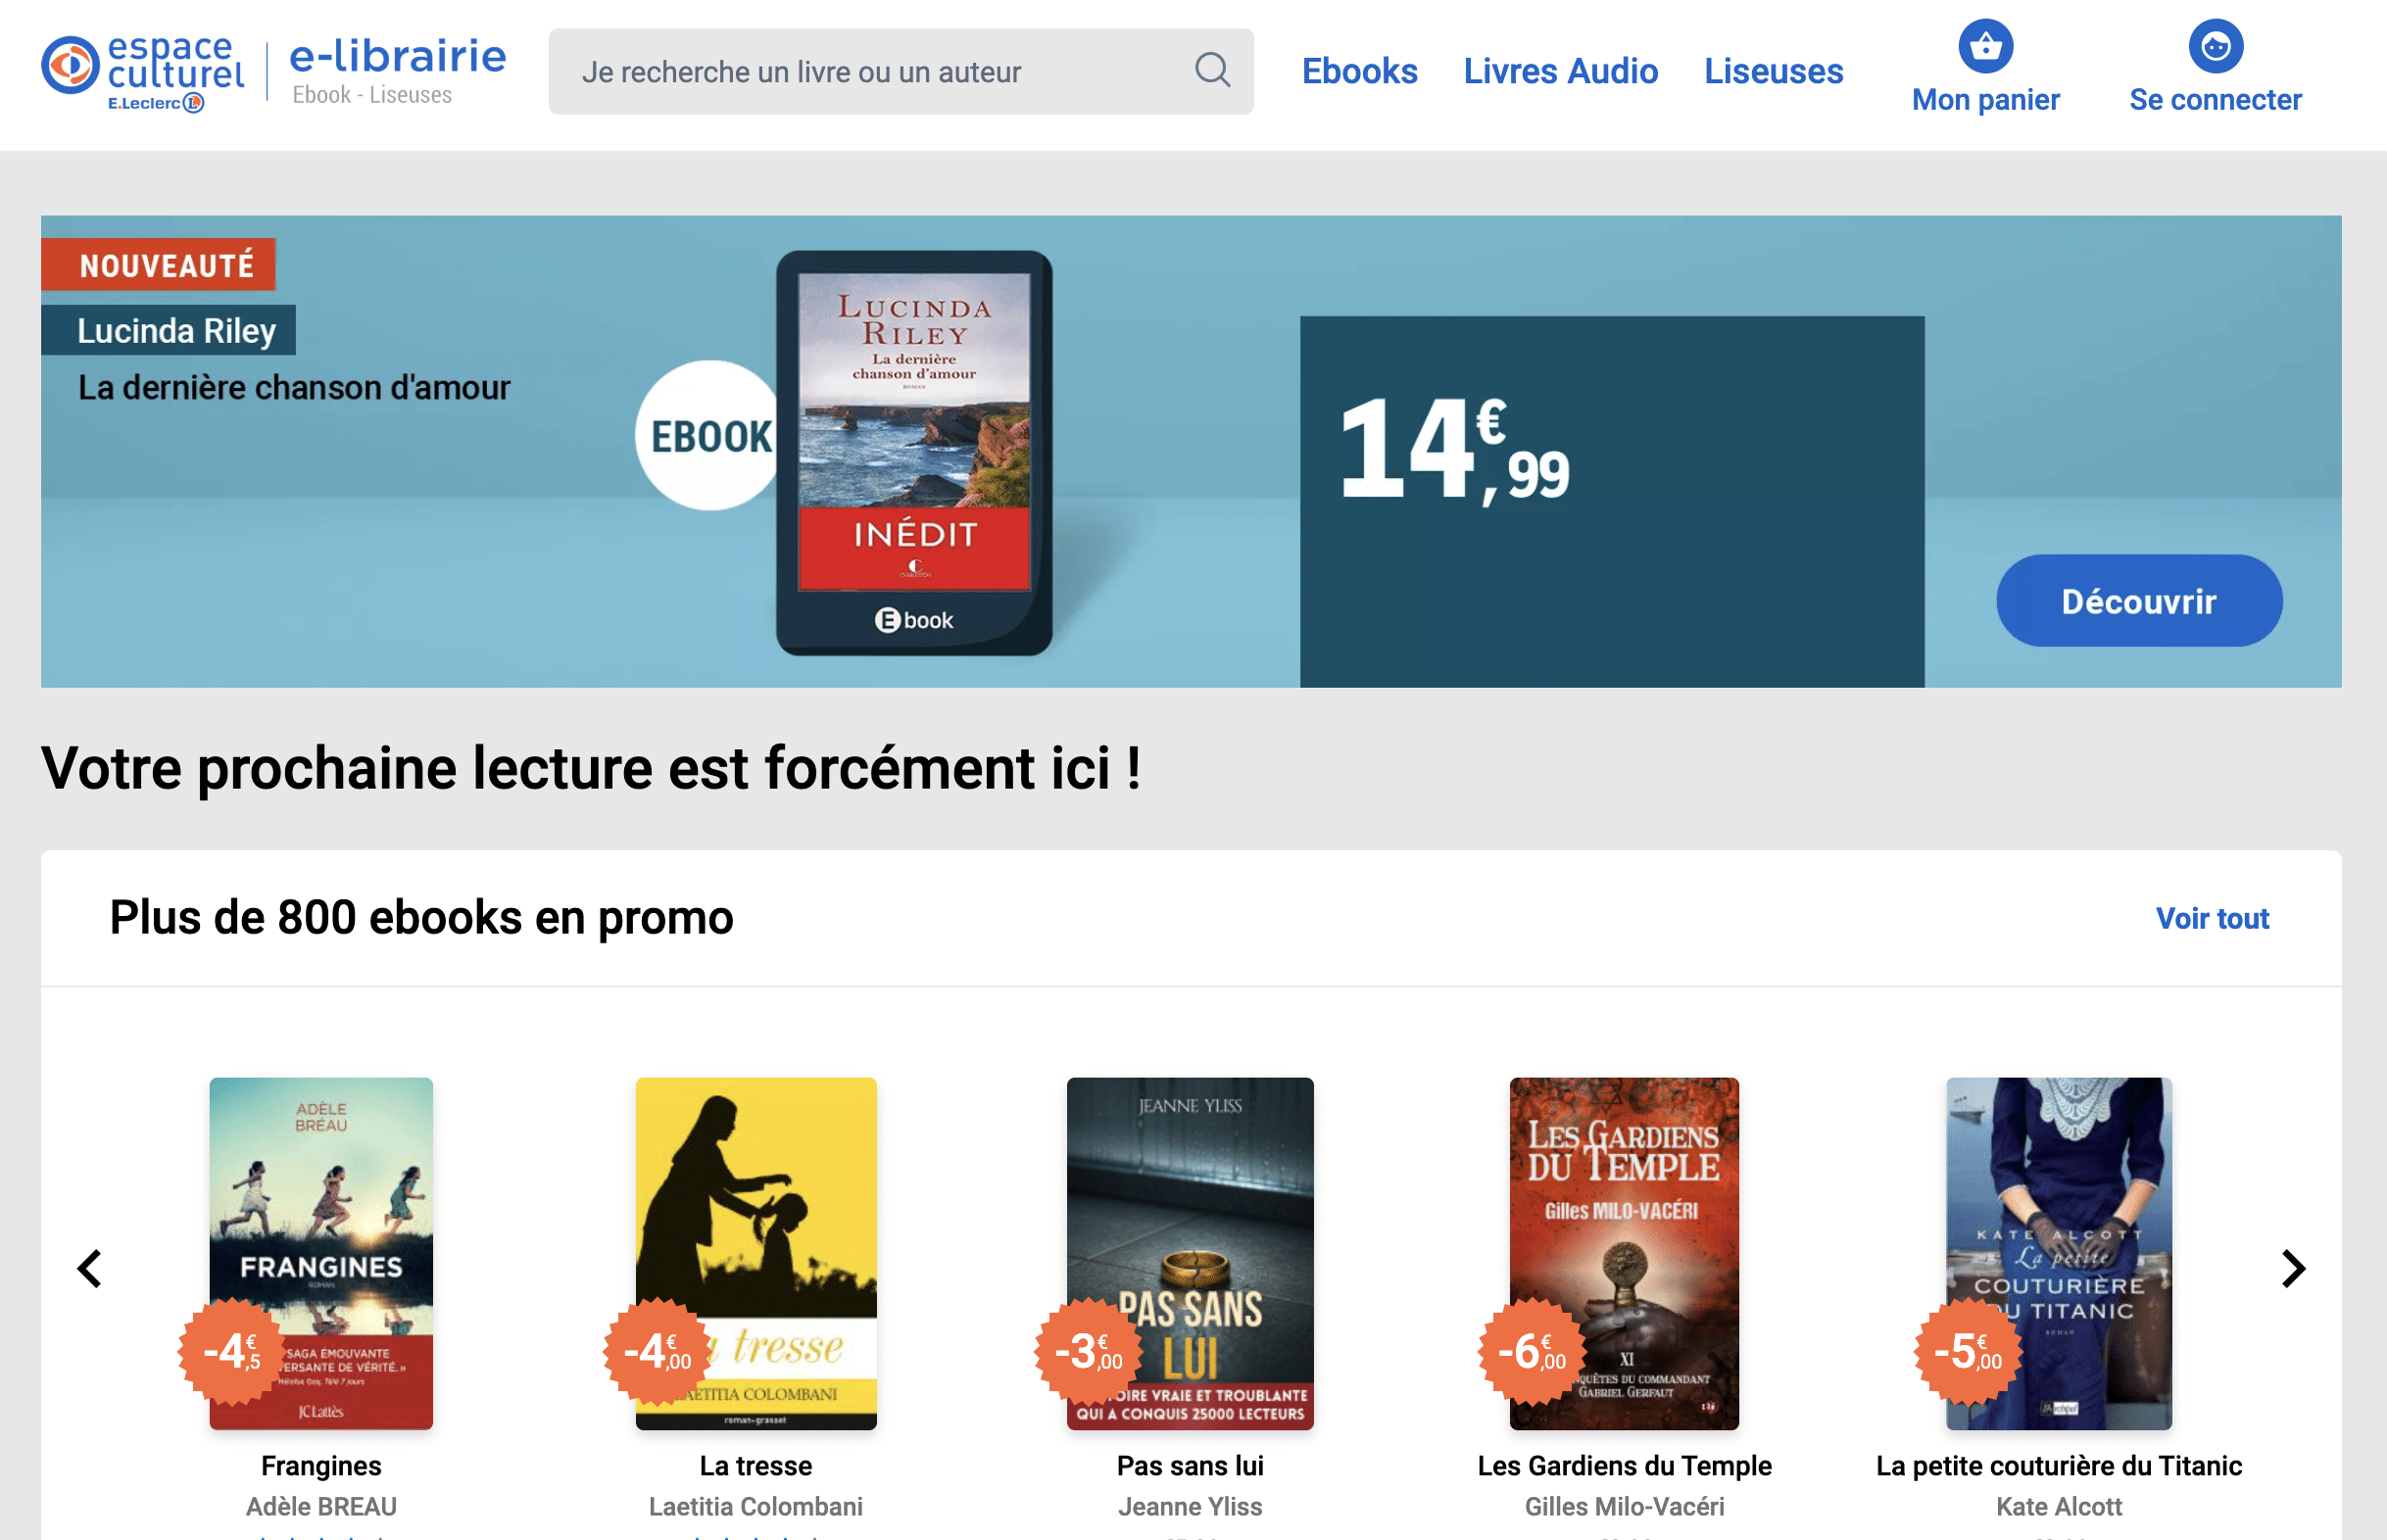Click the Espace Culturel E.Leclerc logo

coord(142,72)
